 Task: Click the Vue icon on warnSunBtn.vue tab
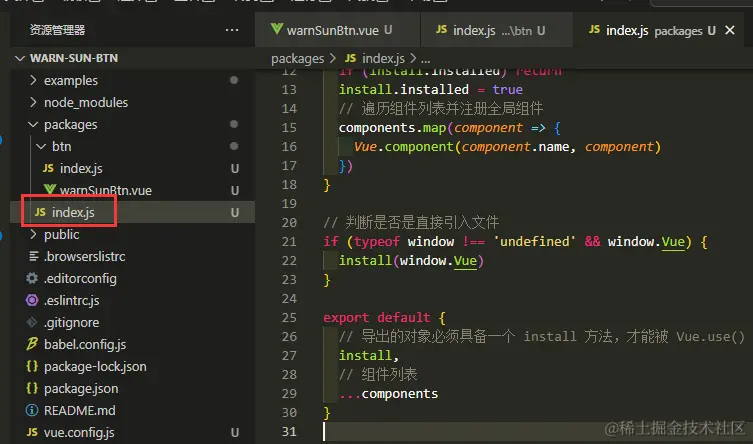point(277,29)
